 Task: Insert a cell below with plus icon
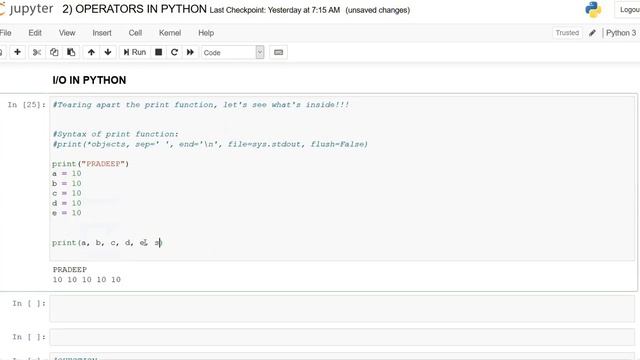coord(17,52)
